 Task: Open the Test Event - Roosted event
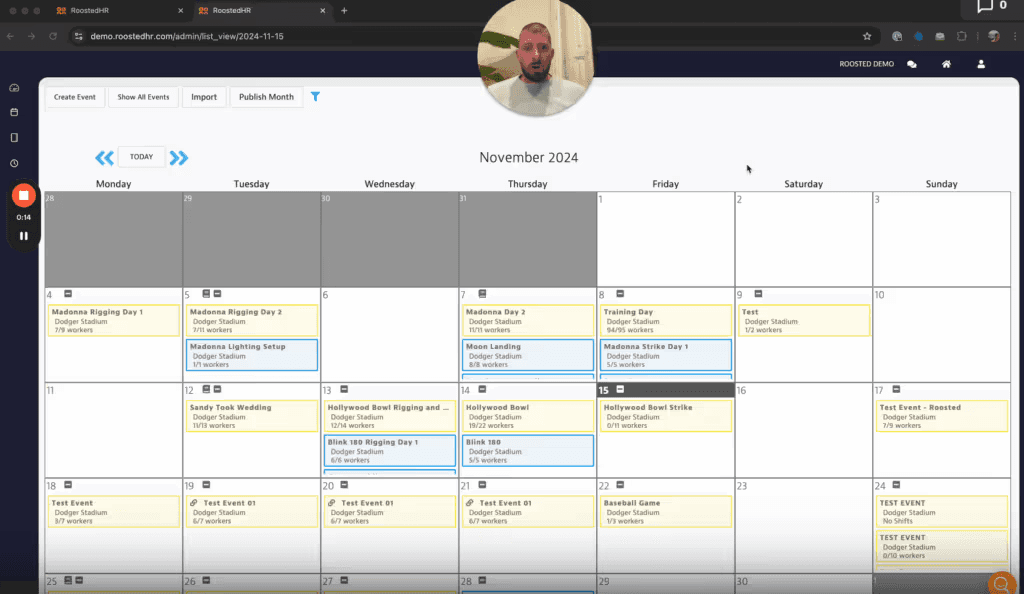coord(942,416)
